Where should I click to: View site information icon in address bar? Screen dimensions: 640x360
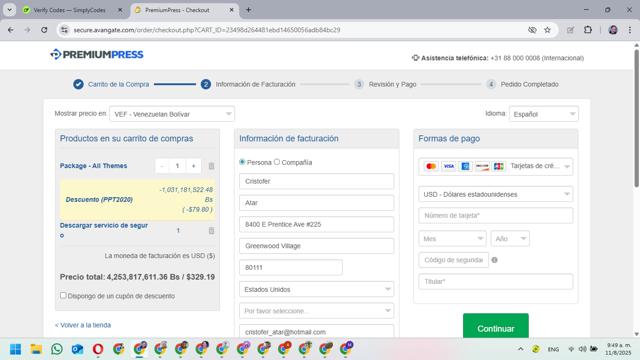click(64, 30)
